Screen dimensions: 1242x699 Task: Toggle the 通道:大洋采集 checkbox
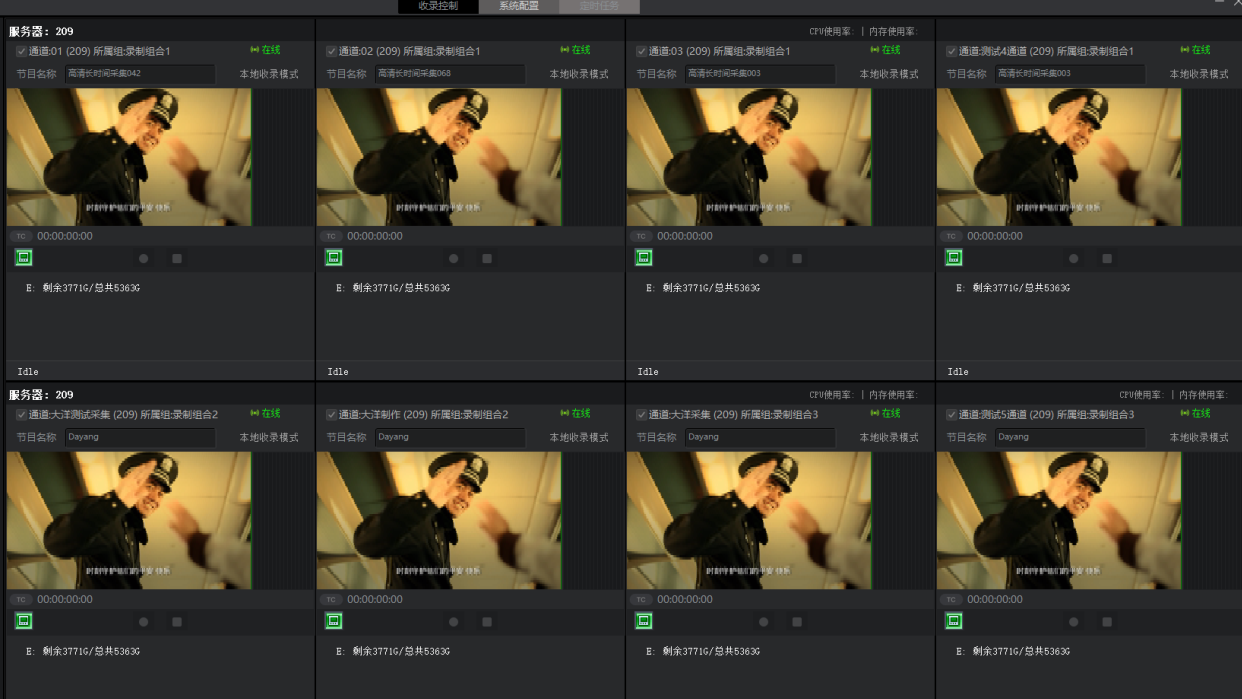(x=641, y=414)
